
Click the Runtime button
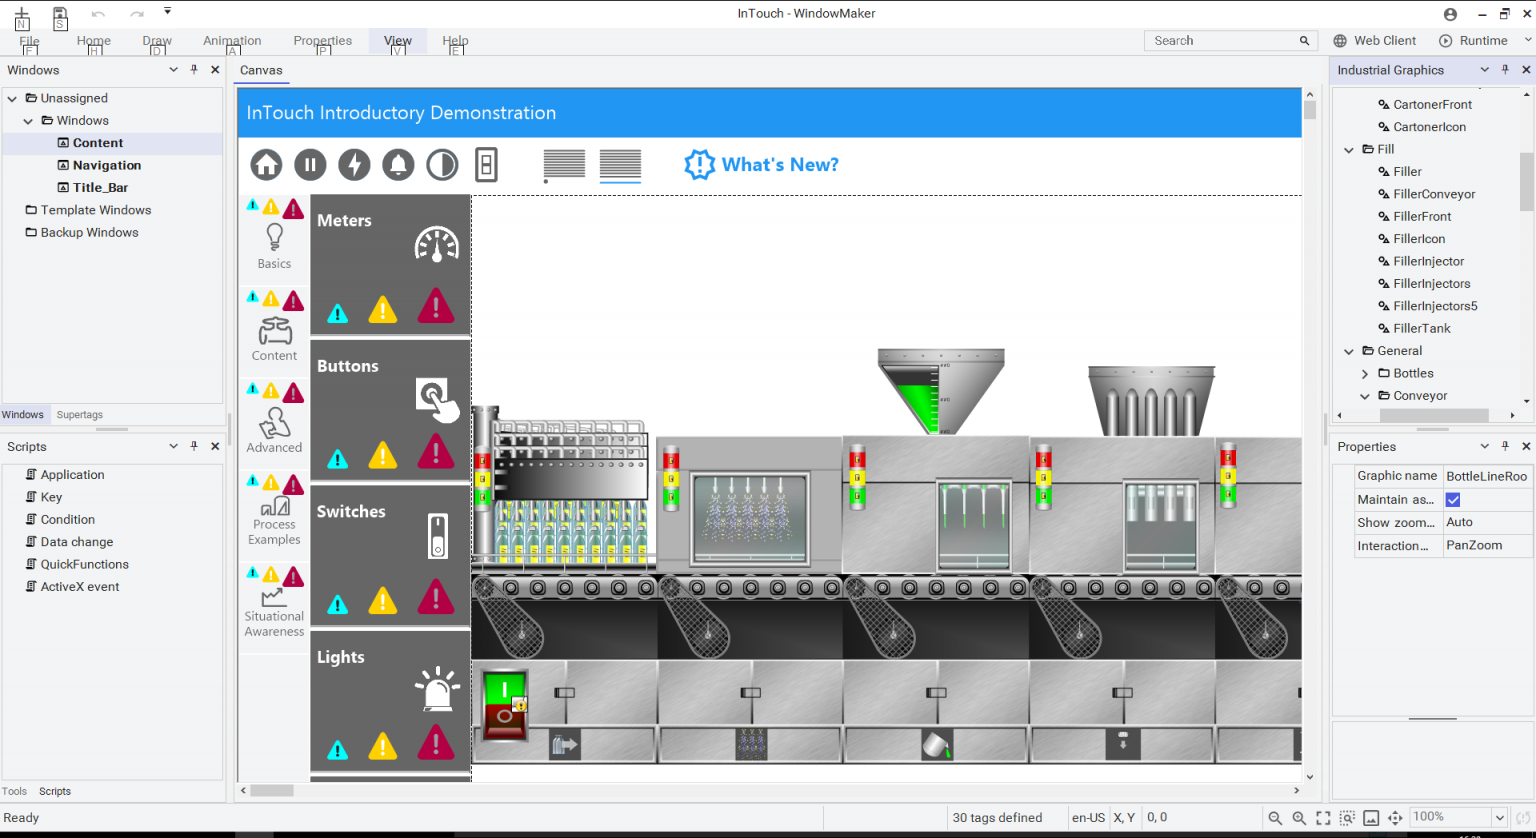click(1473, 41)
